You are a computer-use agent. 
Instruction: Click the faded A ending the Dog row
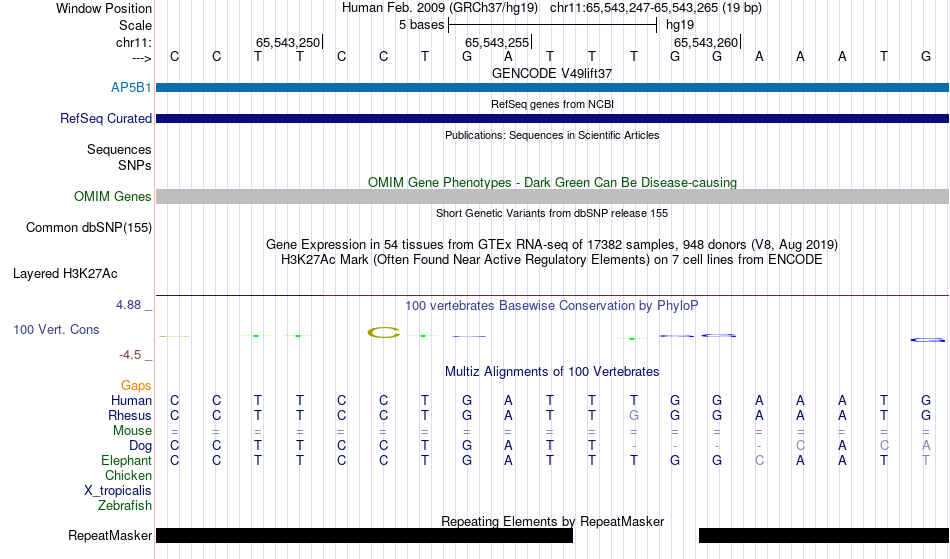click(x=926, y=445)
